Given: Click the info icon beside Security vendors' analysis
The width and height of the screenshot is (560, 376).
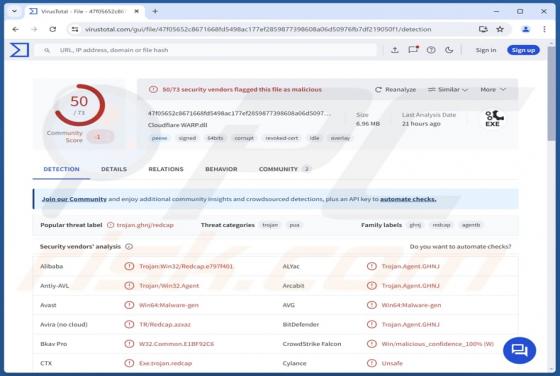Looking at the screenshot, I should coord(129,246).
